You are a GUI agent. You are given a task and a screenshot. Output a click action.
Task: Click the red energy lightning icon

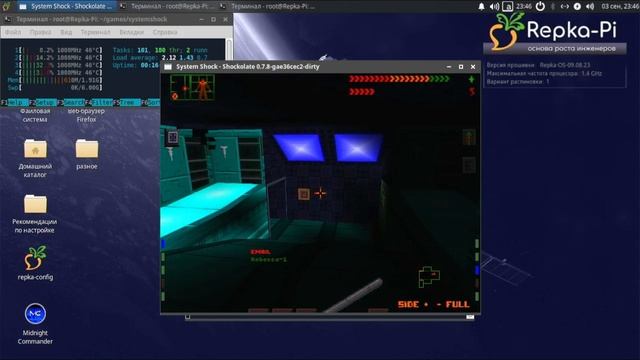pos(472,91)
